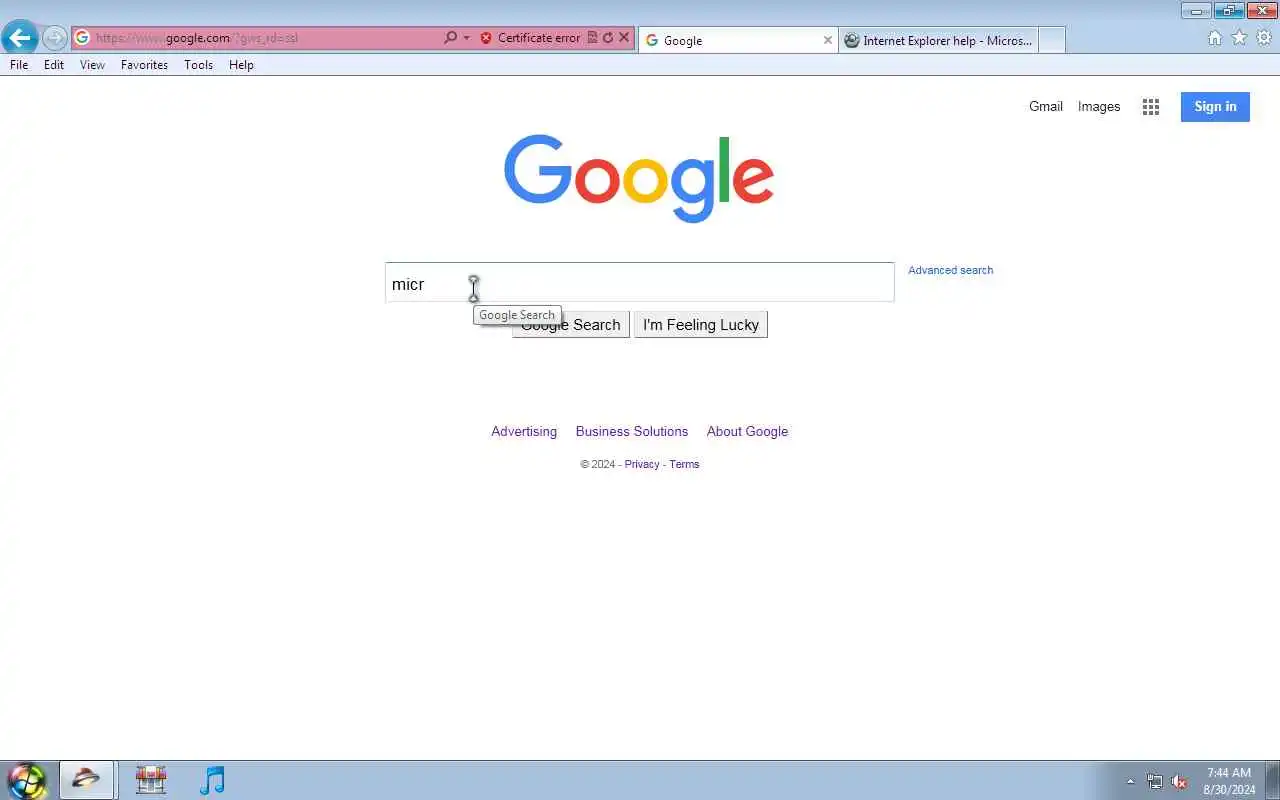Viewport: 1280px width, 800px height.
Task: Open the Favorites menu
Action: point(144,65)
